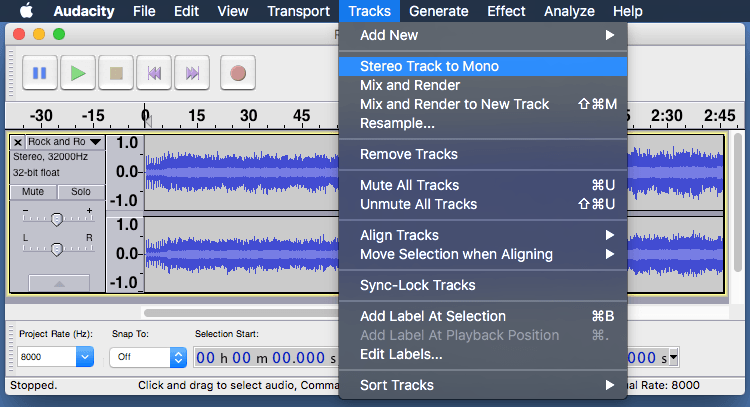Screen dimensions: 750x407
Task: Choose Unmute All Tracks
Action: (x=483, y=204)
